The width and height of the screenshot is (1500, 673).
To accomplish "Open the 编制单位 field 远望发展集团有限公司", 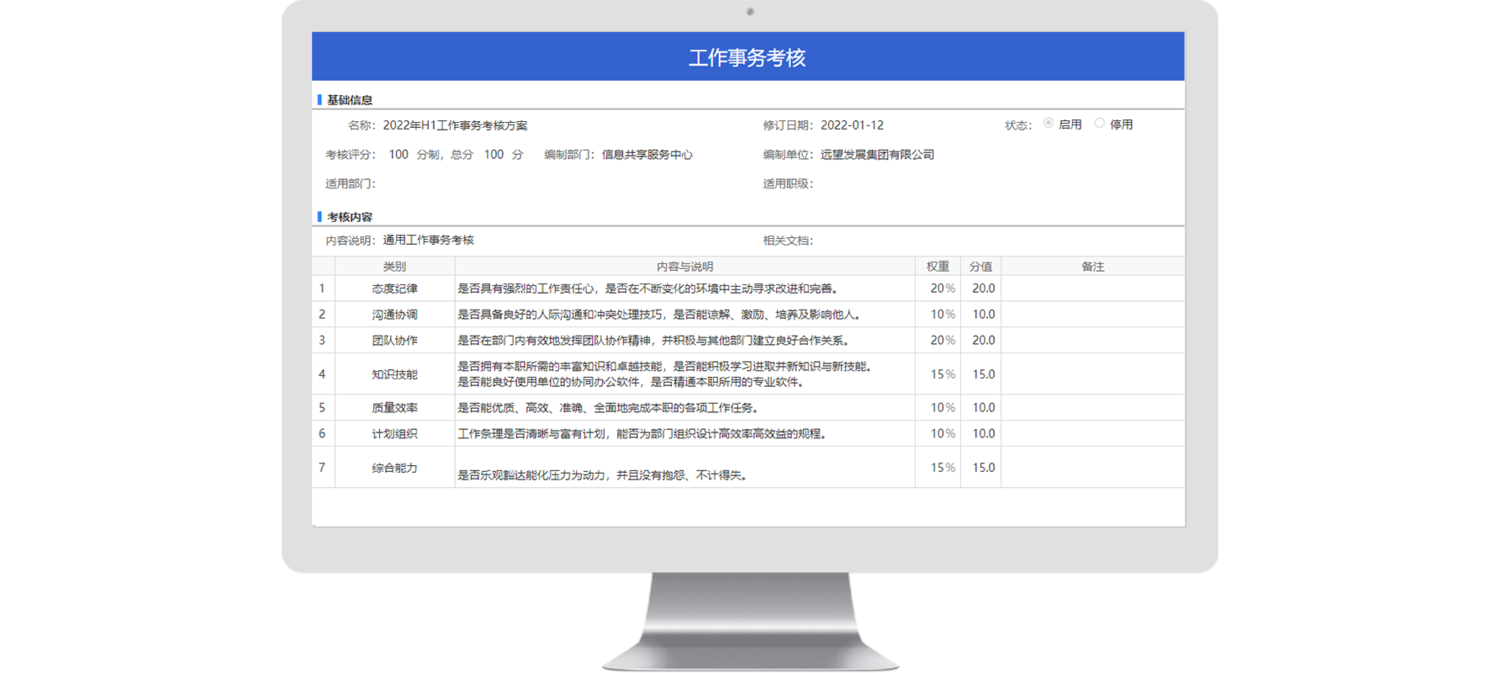I will [x=877, y=155].
